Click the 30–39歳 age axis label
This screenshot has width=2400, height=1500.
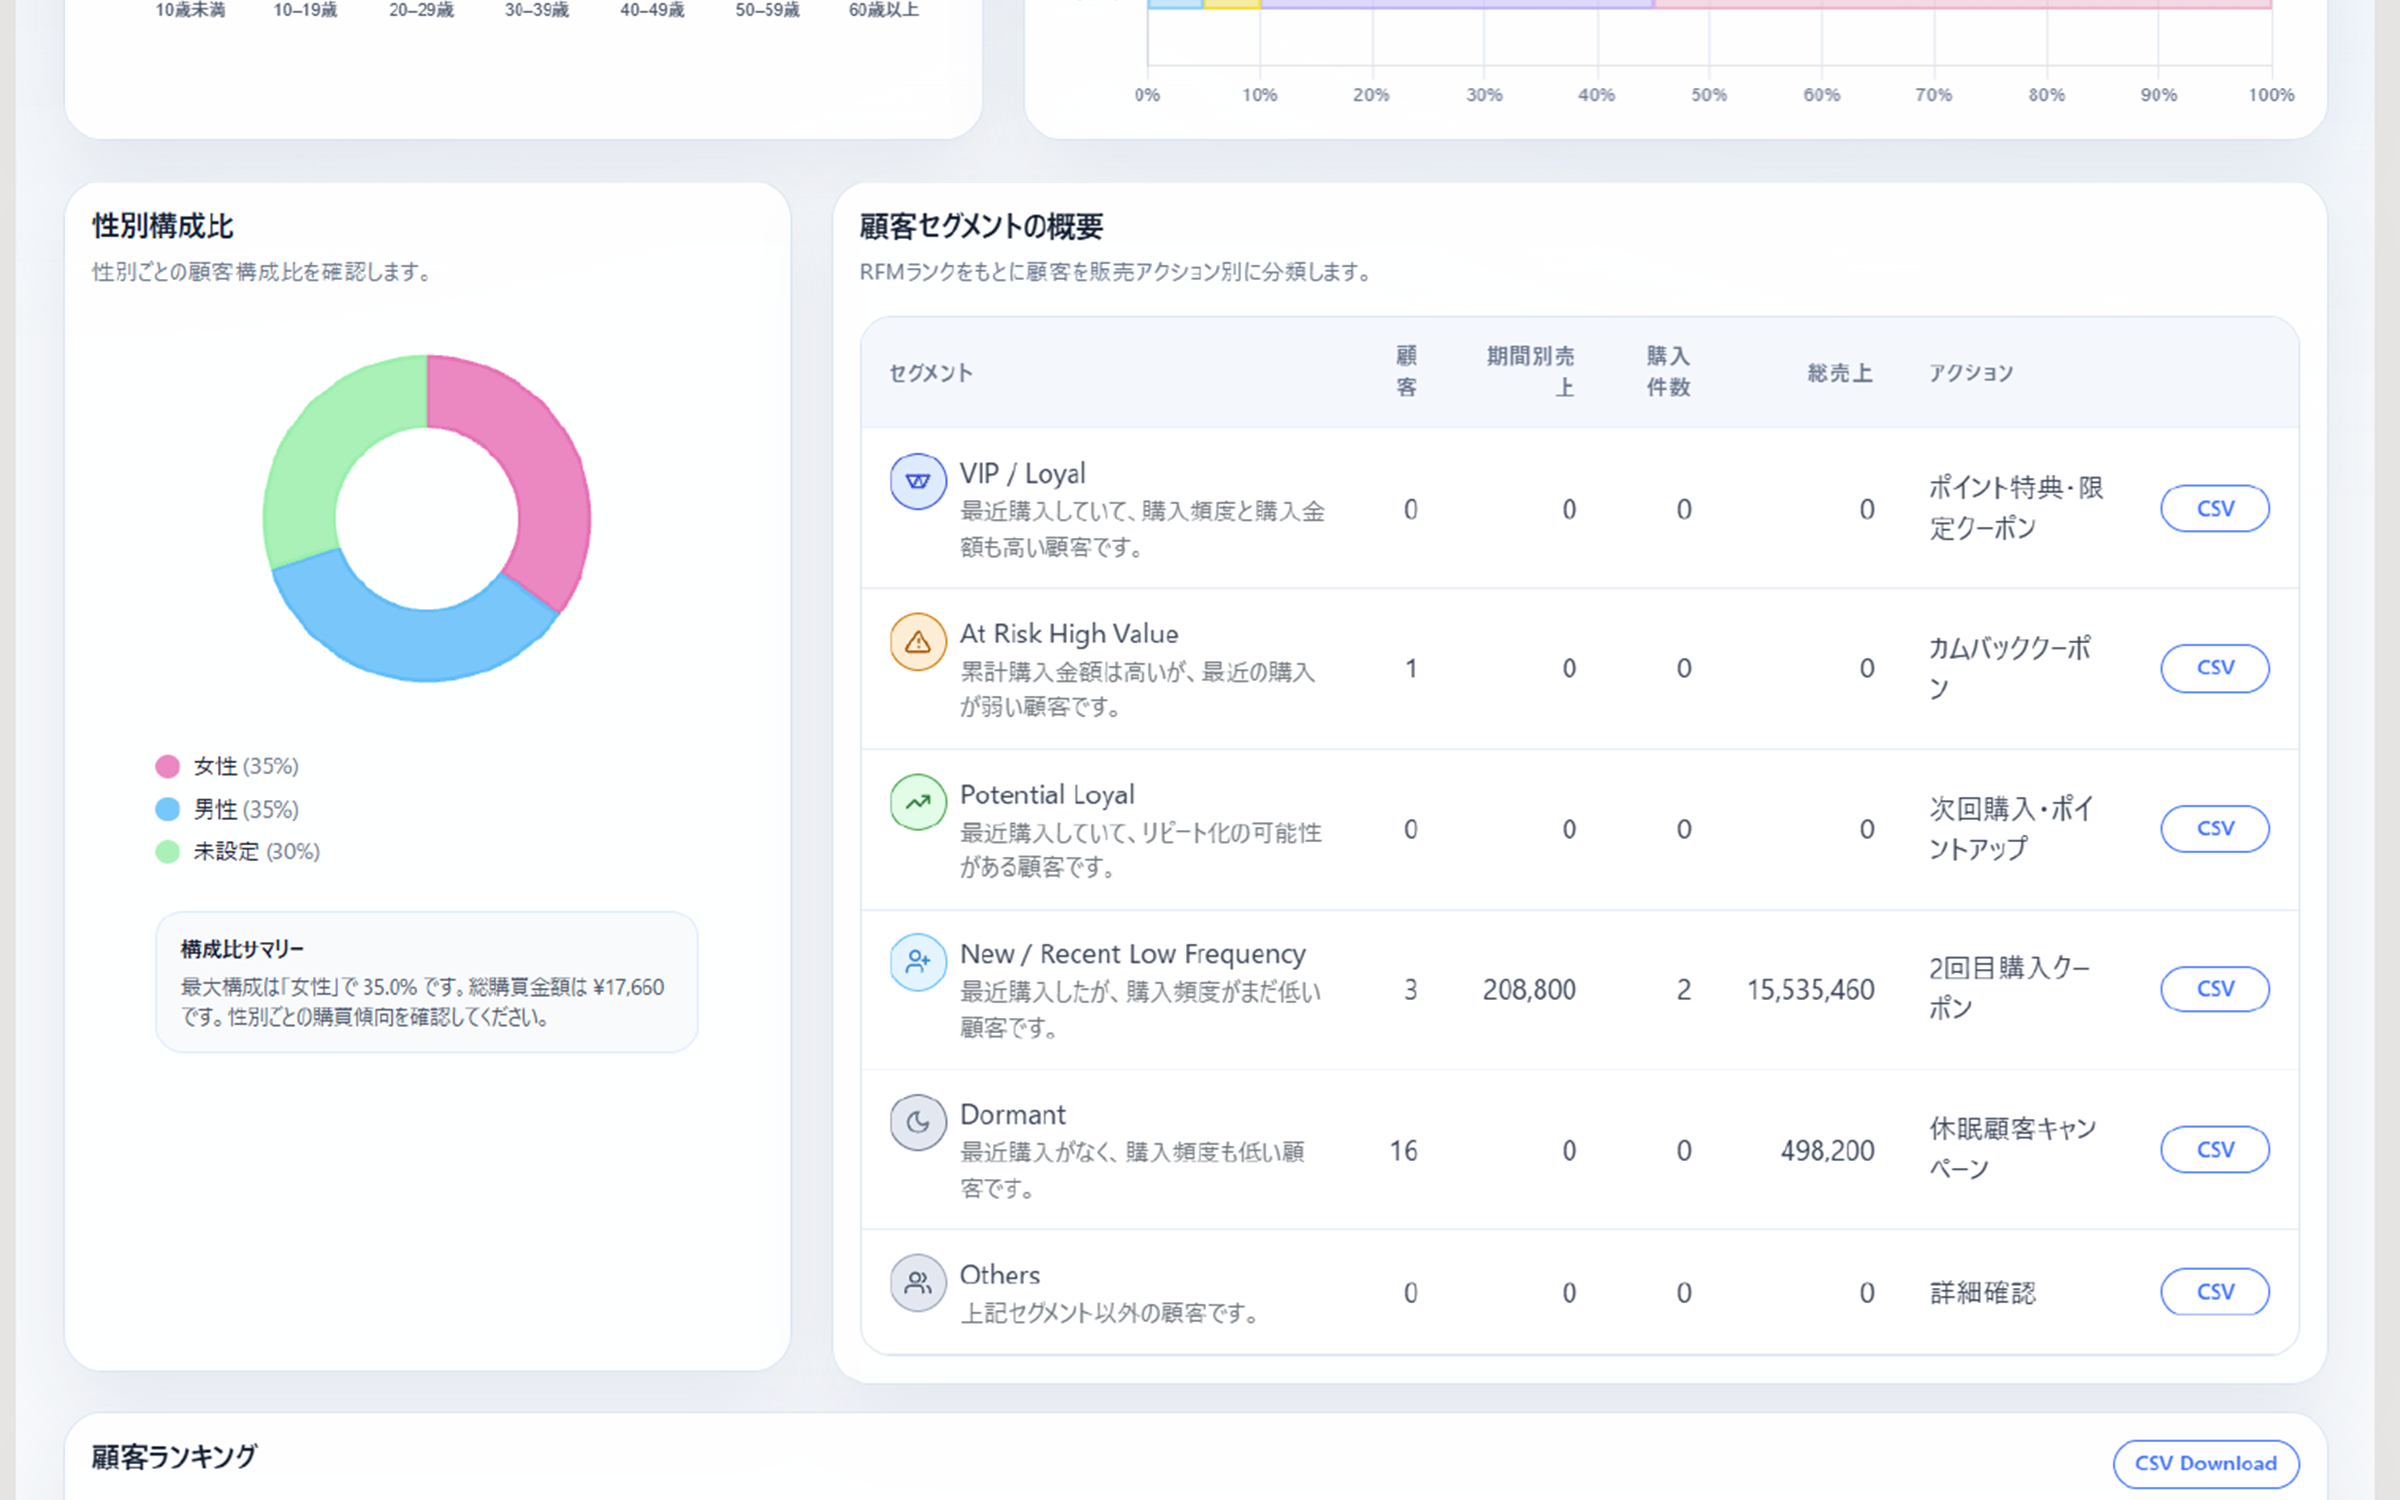(x=536, y=10)
